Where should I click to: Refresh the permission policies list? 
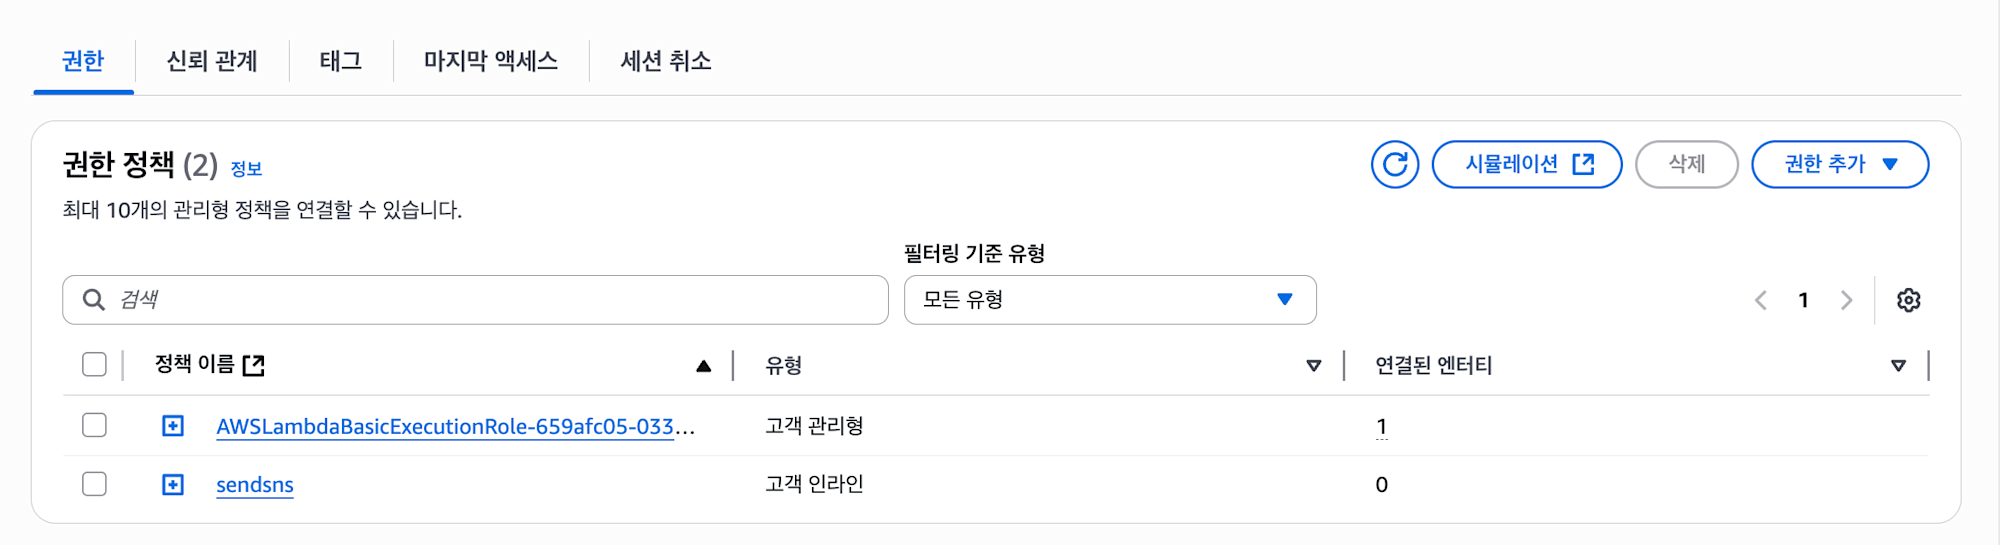point(1394,164)
